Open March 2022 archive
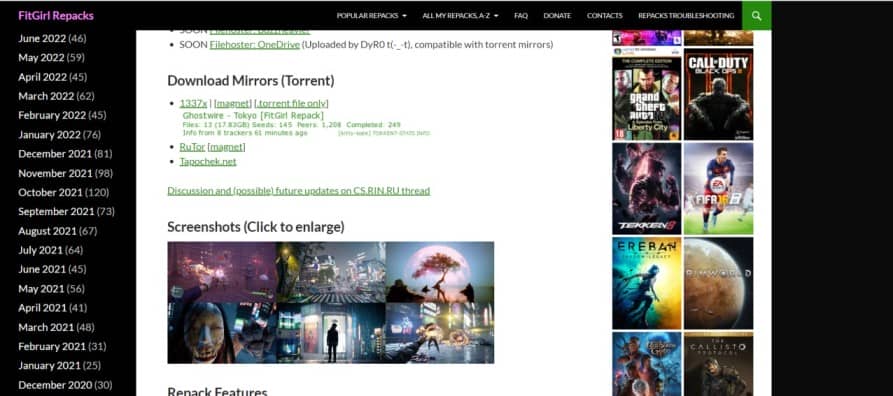Image resolution: width=893 pixels, height=396 pixels. (x=46, y=96)
